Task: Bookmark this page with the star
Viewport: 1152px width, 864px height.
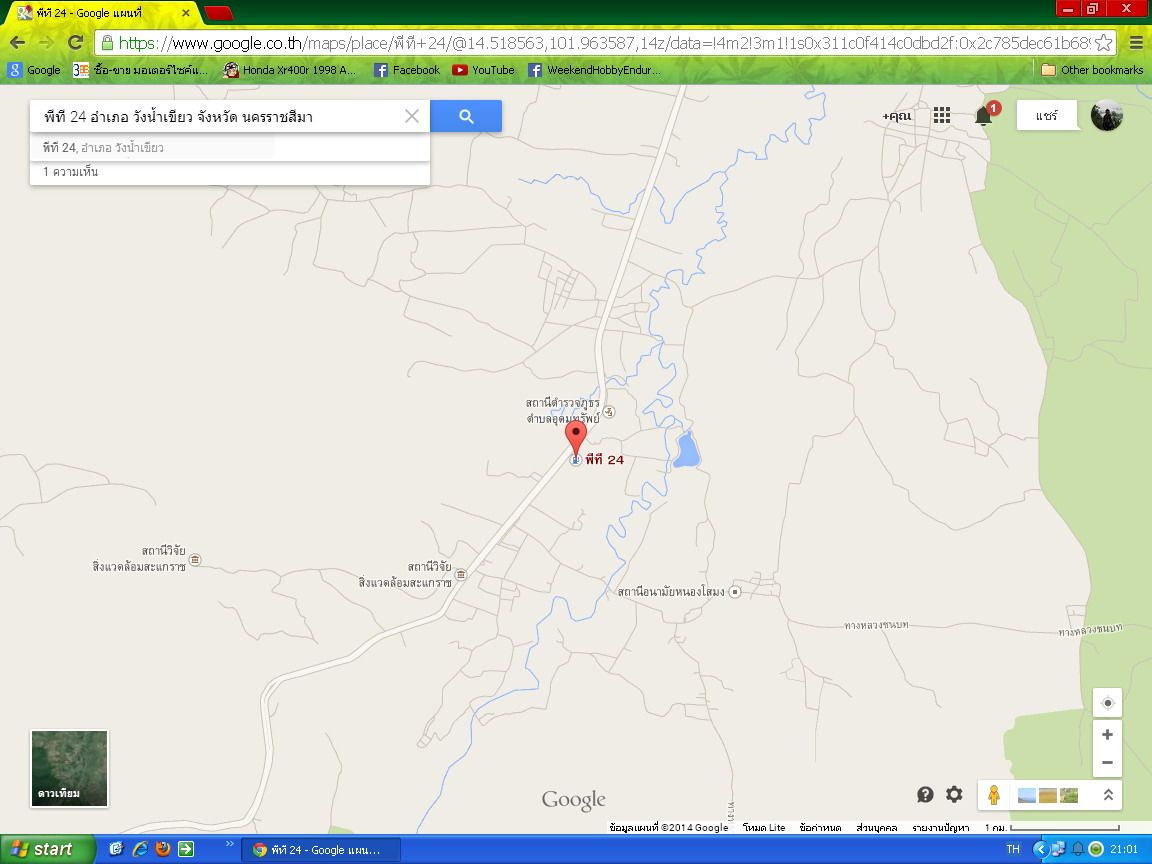Action: (1103, 42)
